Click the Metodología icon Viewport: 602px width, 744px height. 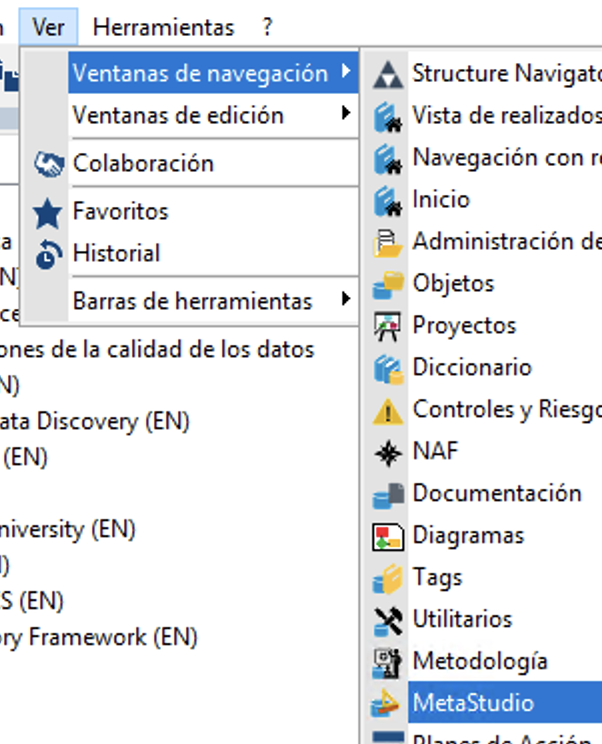[388, 662]
